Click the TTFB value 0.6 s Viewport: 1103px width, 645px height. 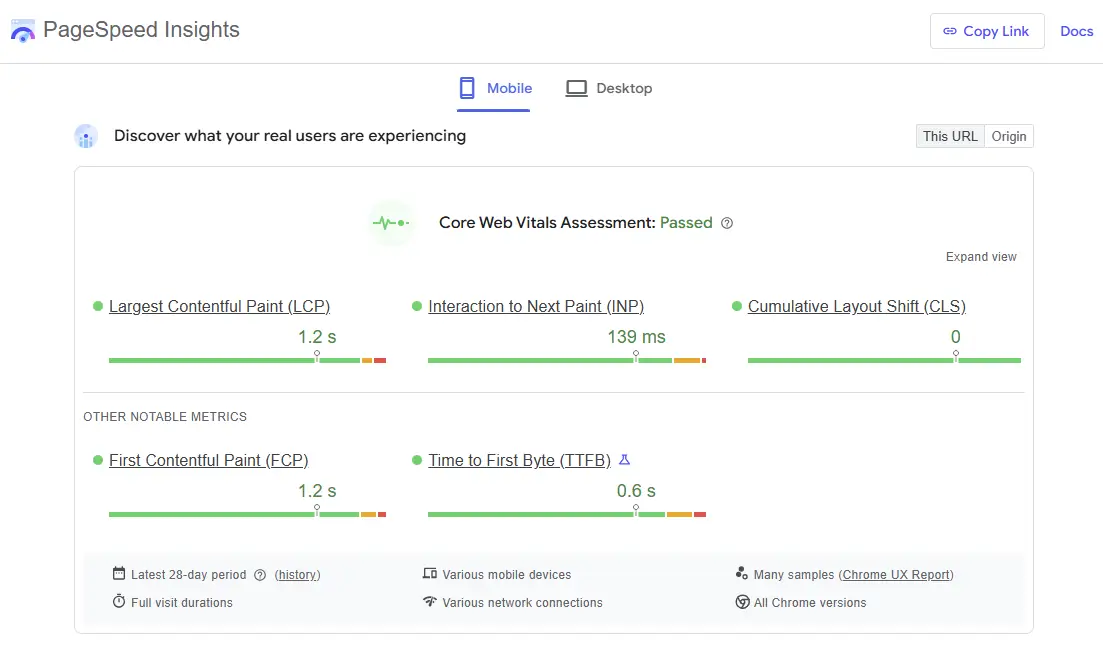point(637,491)
